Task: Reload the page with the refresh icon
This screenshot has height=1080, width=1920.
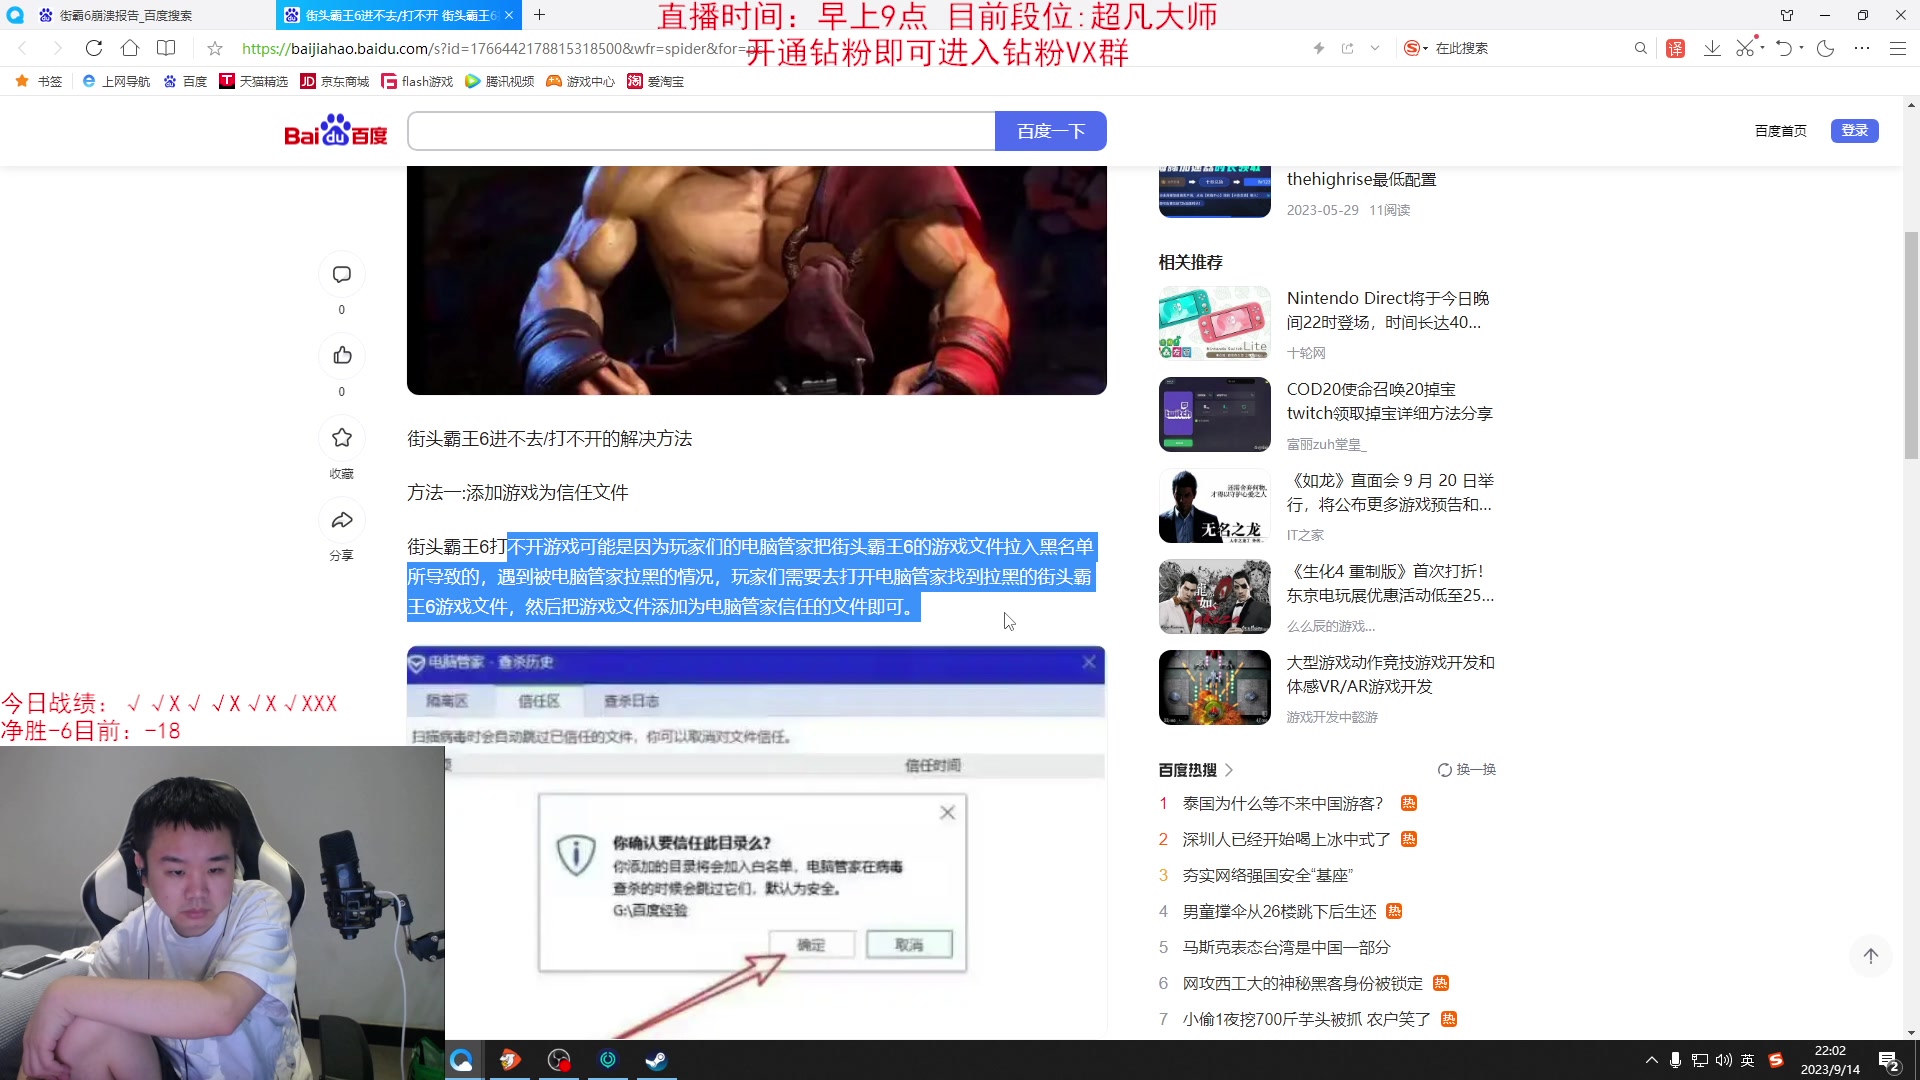Action: pos(94,48)
